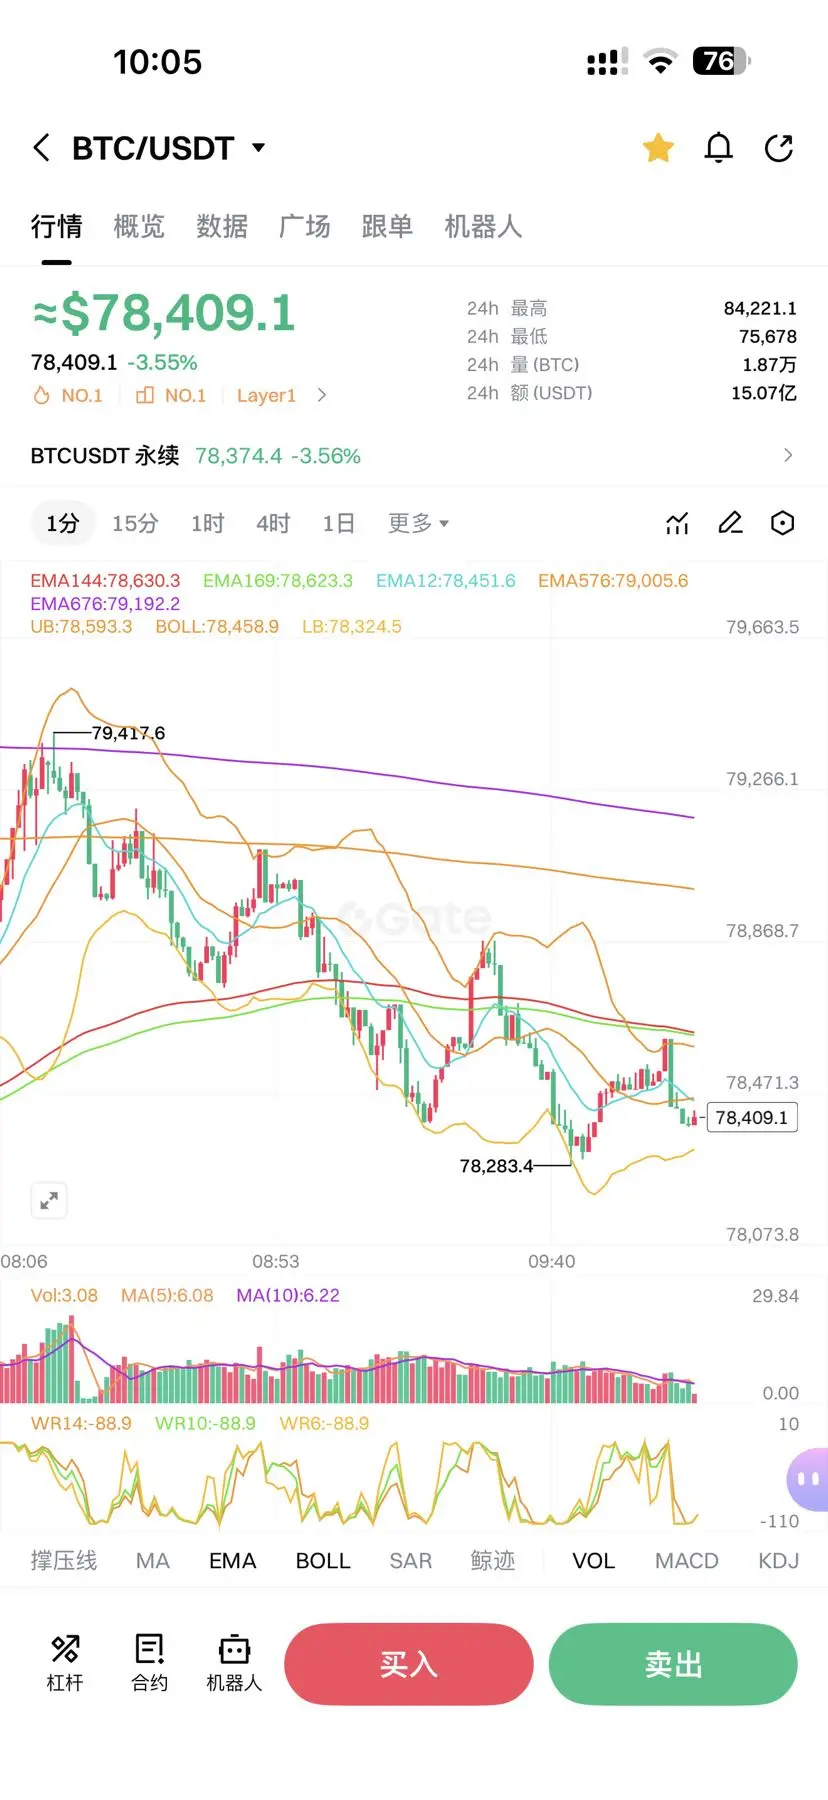Screen dimensions: 828x1800
Task: Toggle the KDJ sub-indicator
Action: click(x=779, y=1561)
